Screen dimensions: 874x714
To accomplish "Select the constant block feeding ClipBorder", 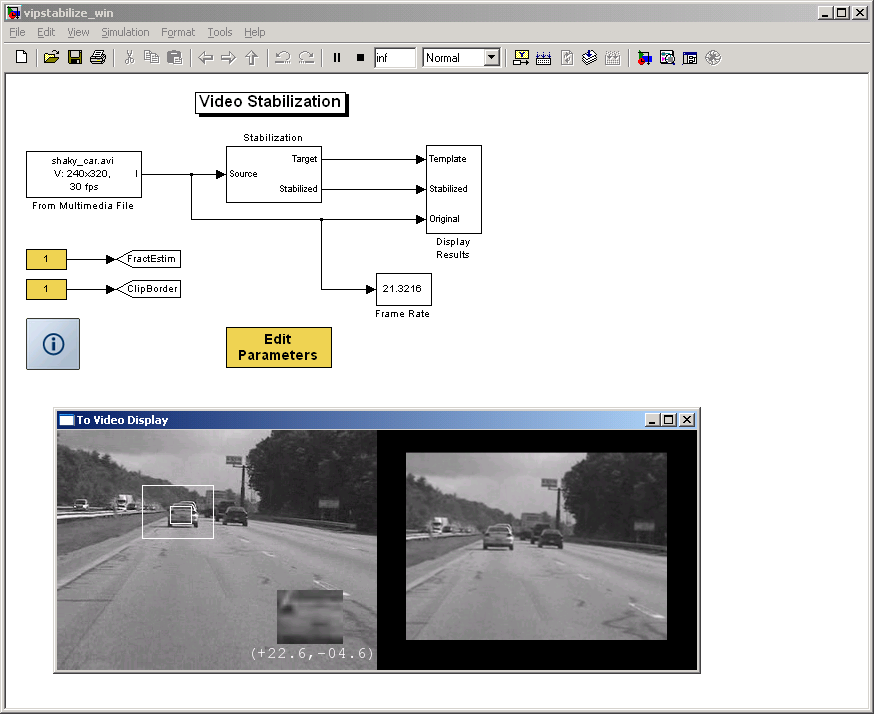I will [x=46, y=289].
